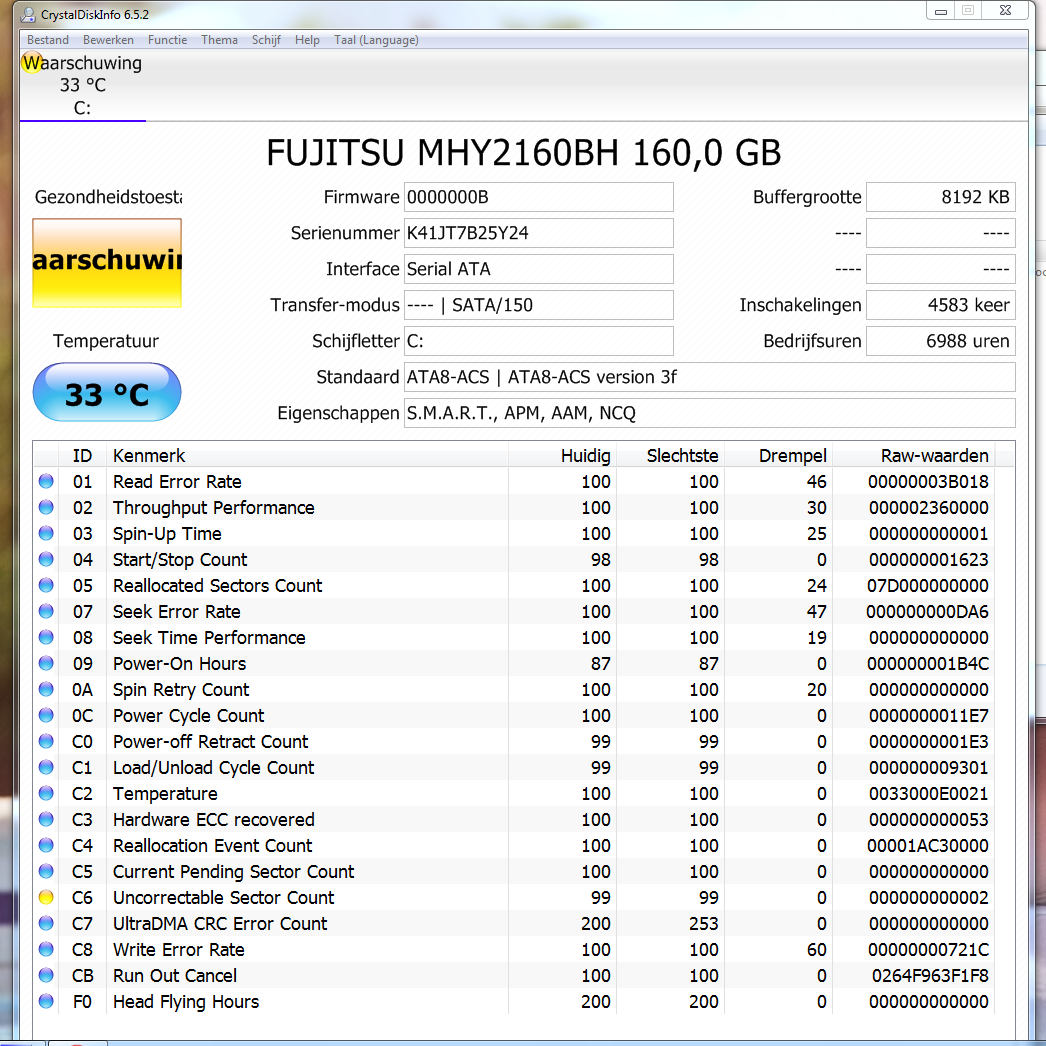Click the blue status icon for Temperature row
Image resolution: width=1046 pixels, height=1046 pixels.
46,793
